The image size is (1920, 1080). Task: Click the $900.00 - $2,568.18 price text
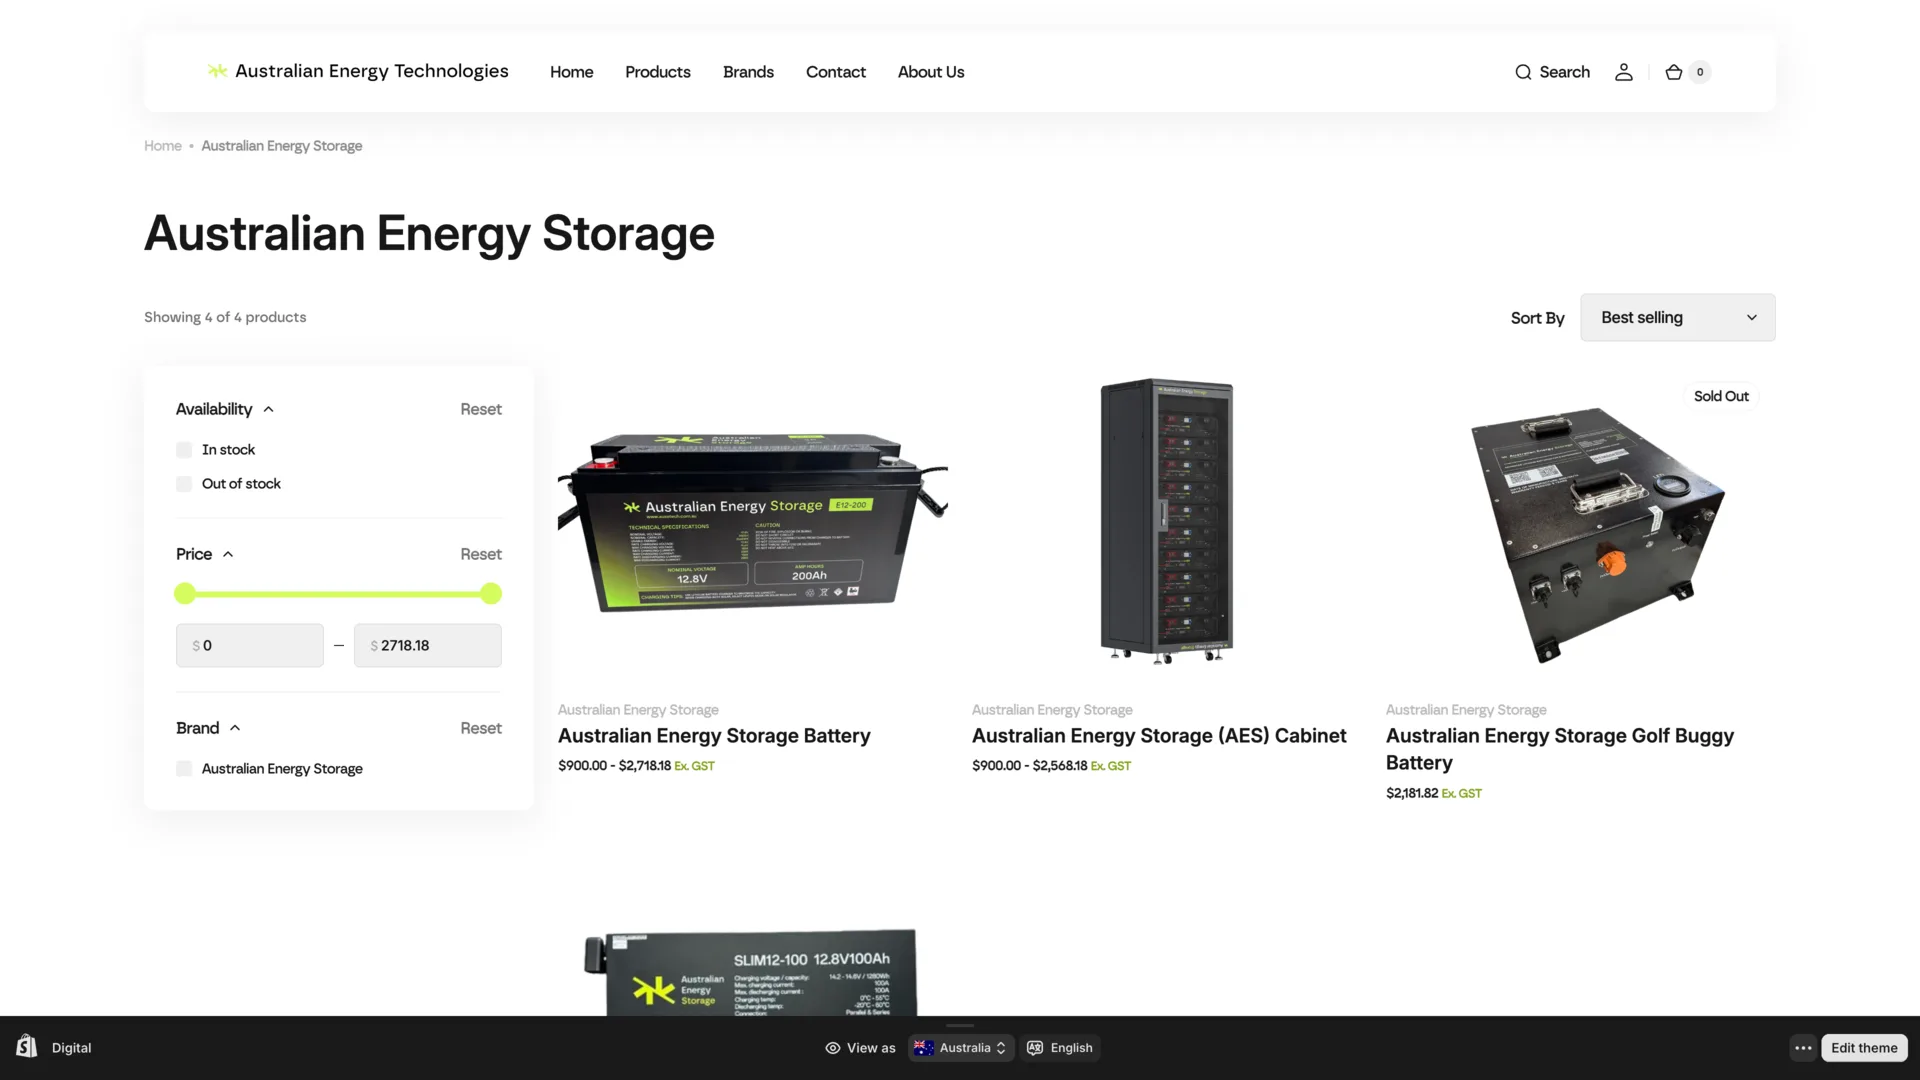click(x=1029, y=766)
